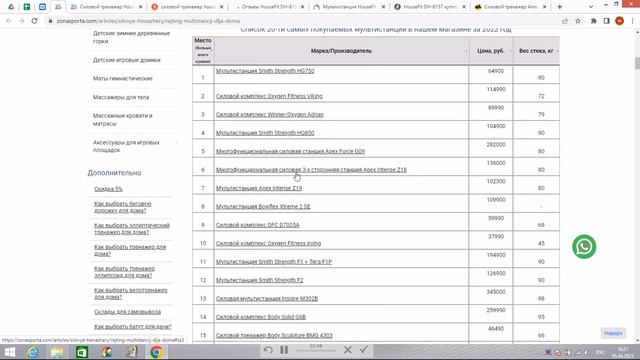Screen dimensions: 640x360
Task: Expand 'Аксессуары для игровых площадок' category
Action: 177,142
